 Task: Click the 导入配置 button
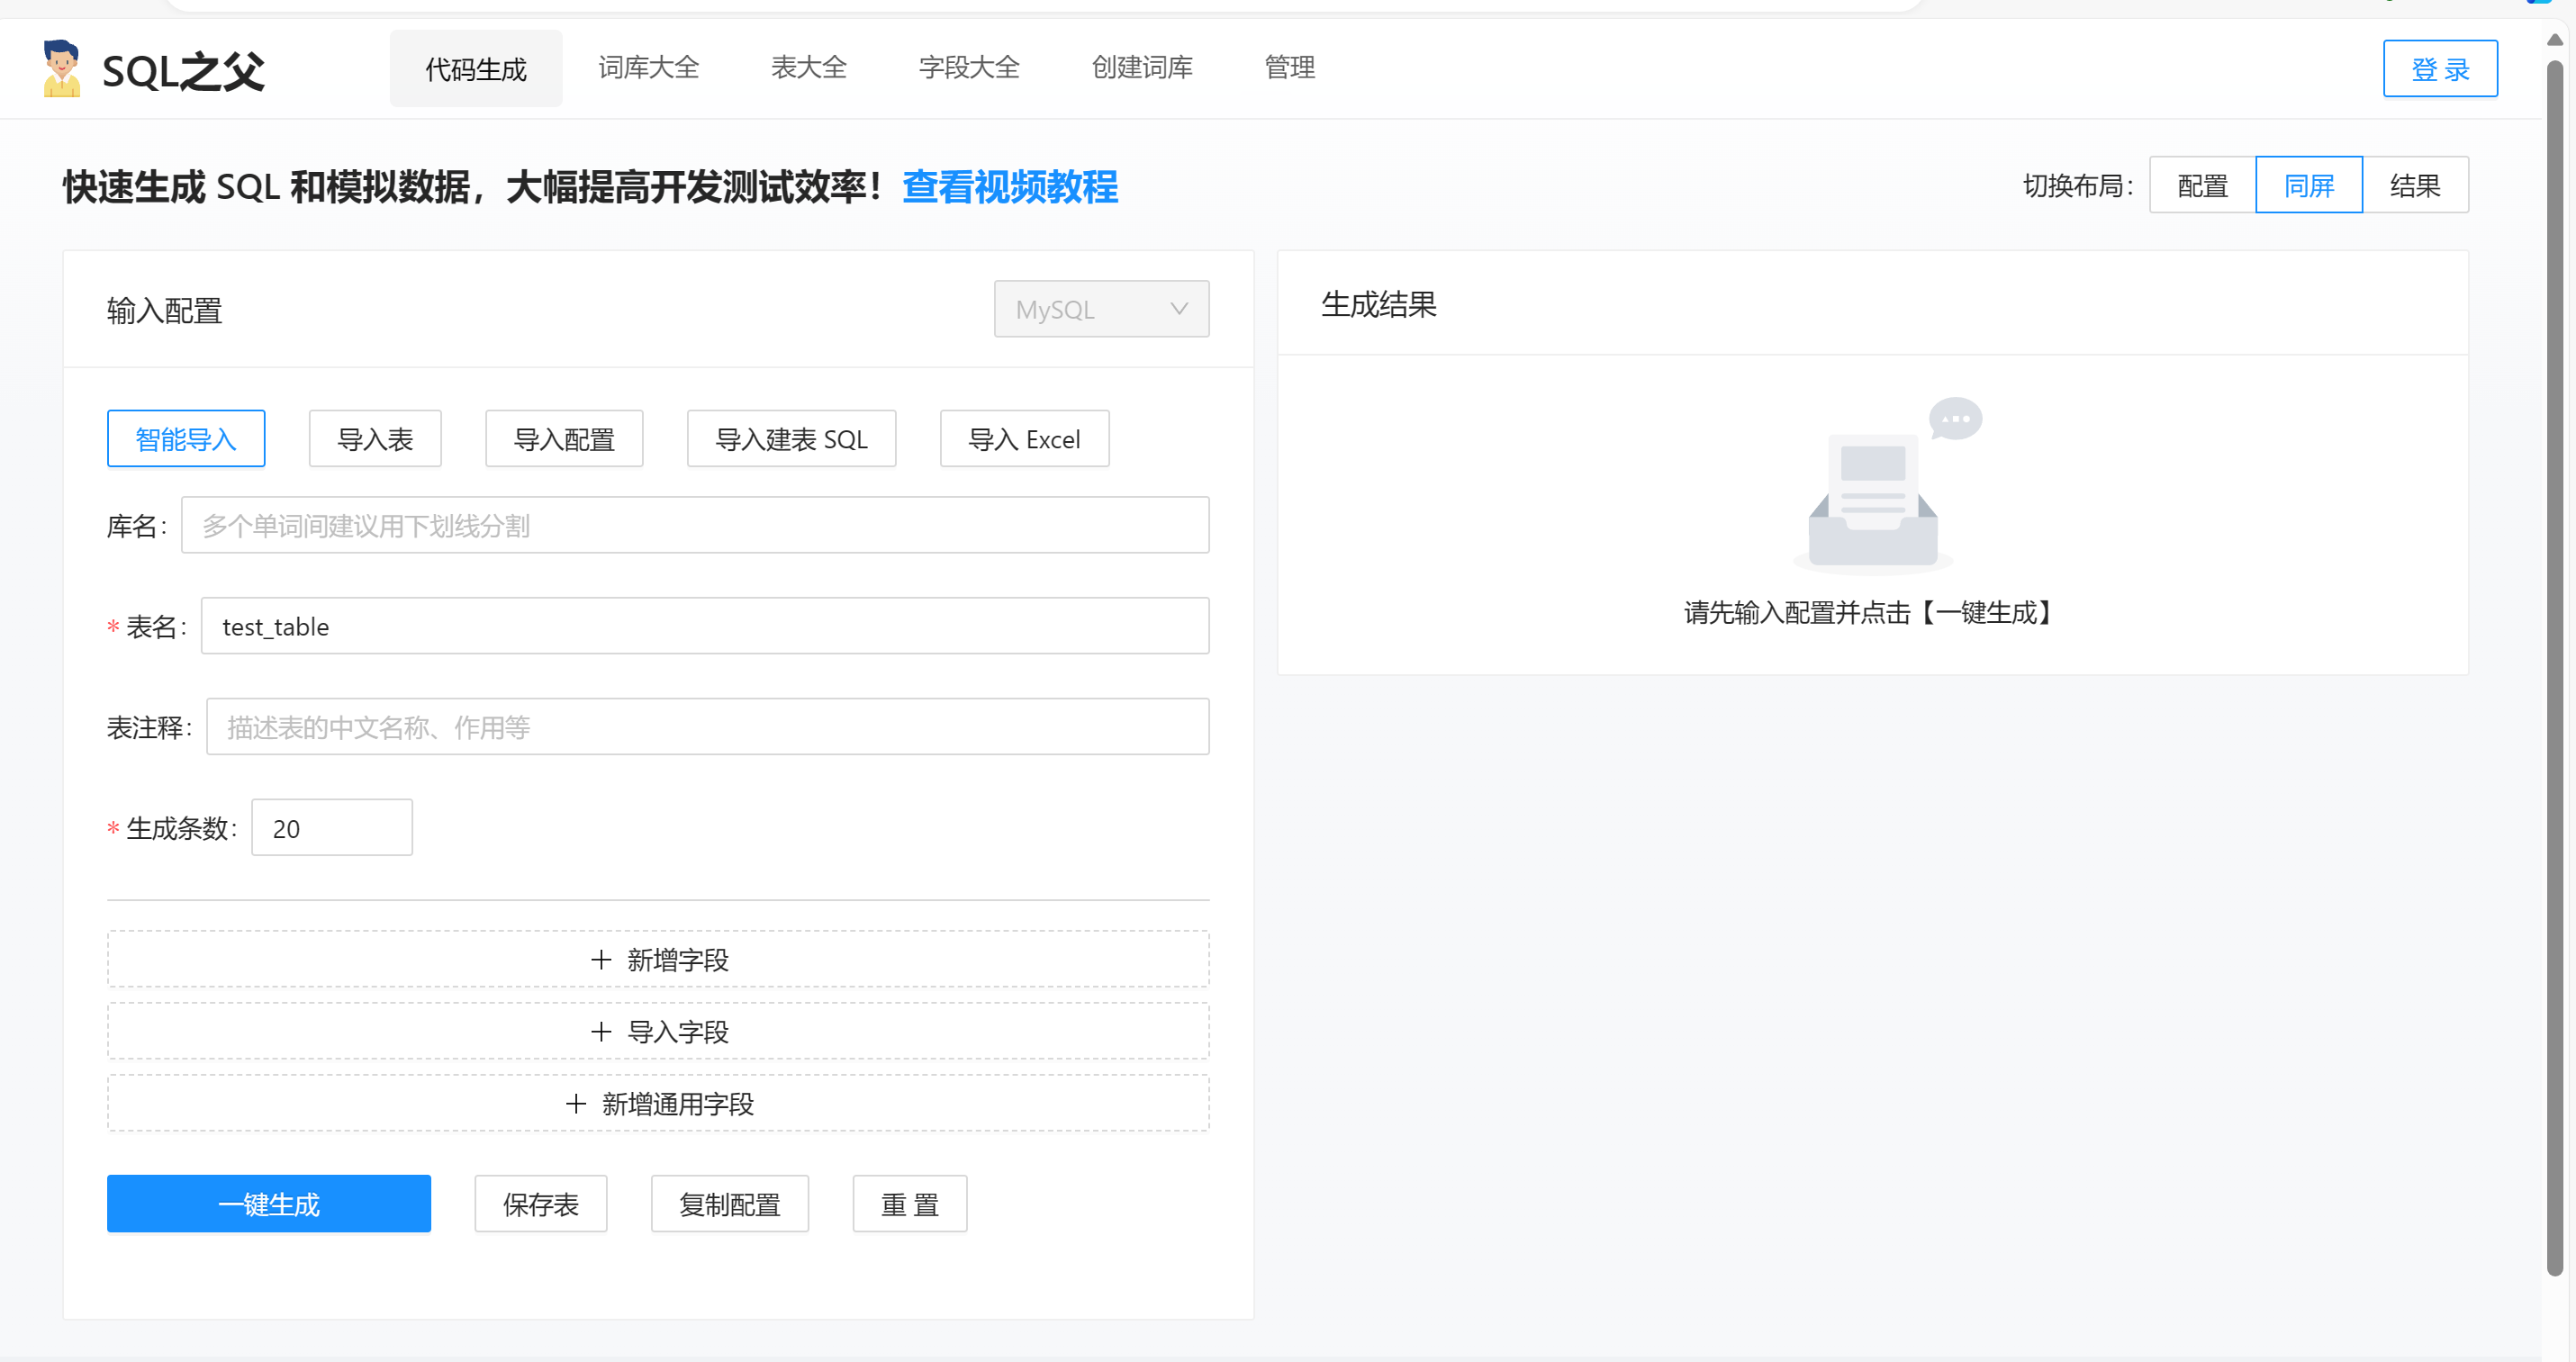pos(564,439)
